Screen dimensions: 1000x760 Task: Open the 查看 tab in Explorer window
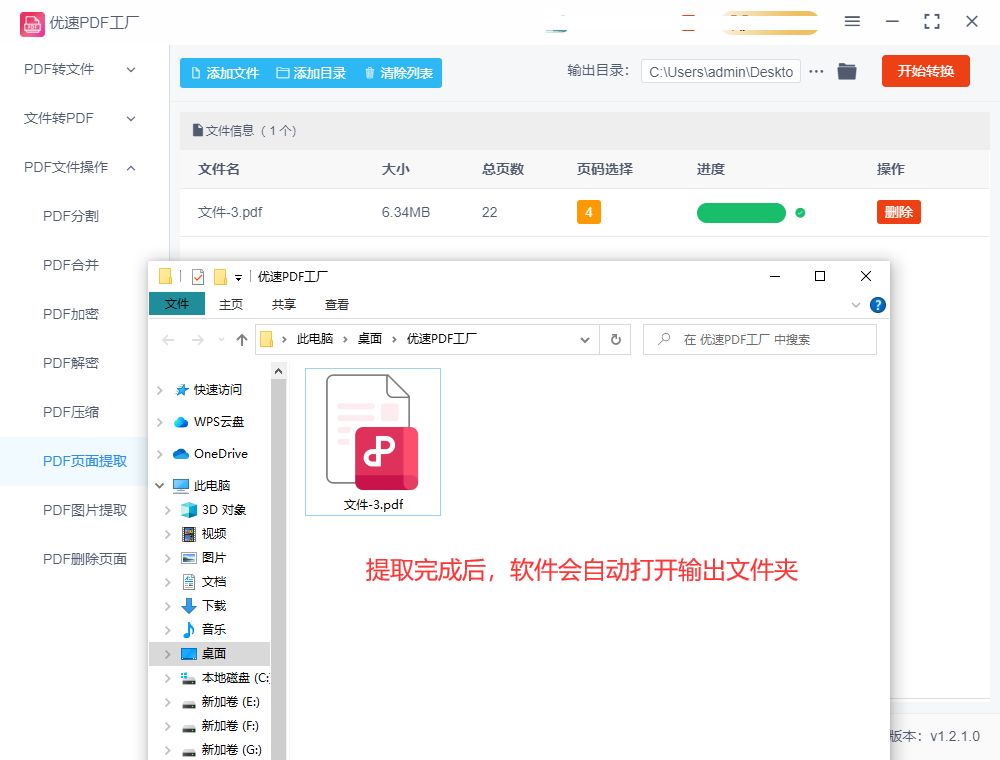tap(337, 305)
